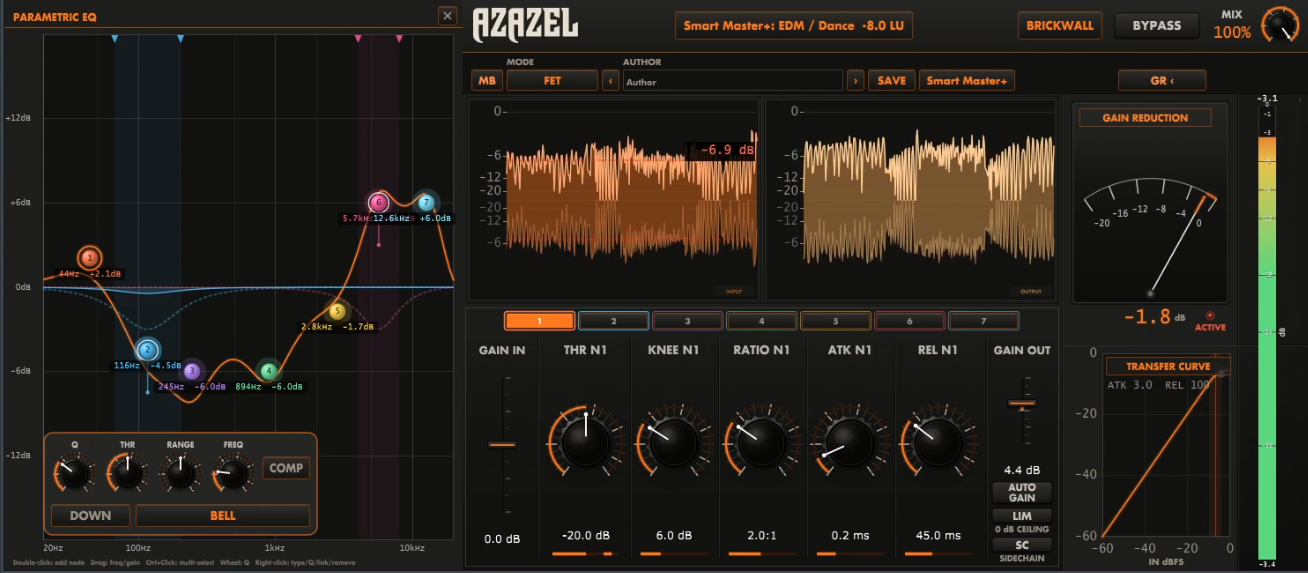This screenshot has height=573, width=1308.
Task: Toggle AUTO GAIN
Action: pos(1021,492)
